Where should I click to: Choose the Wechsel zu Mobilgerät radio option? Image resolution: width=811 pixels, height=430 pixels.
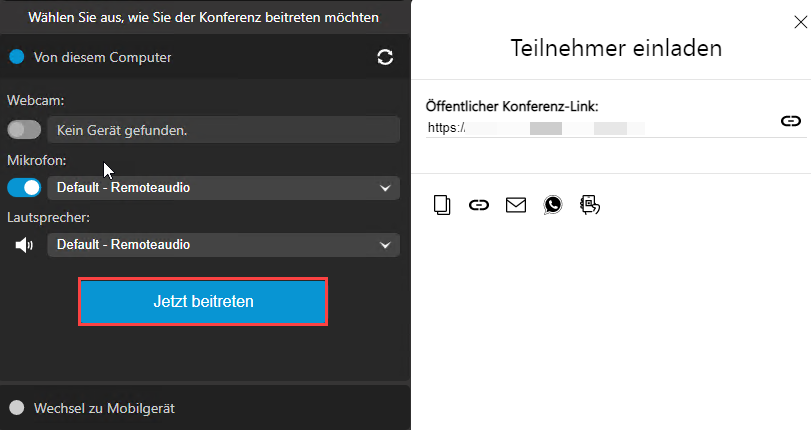click(x=17, y=408)
